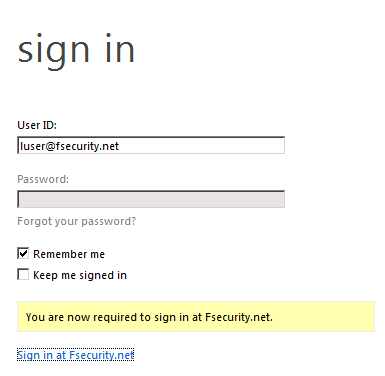Click the empty right side of User ID box
This screenshot has height=376, width=385.
[x=202, y=146]
